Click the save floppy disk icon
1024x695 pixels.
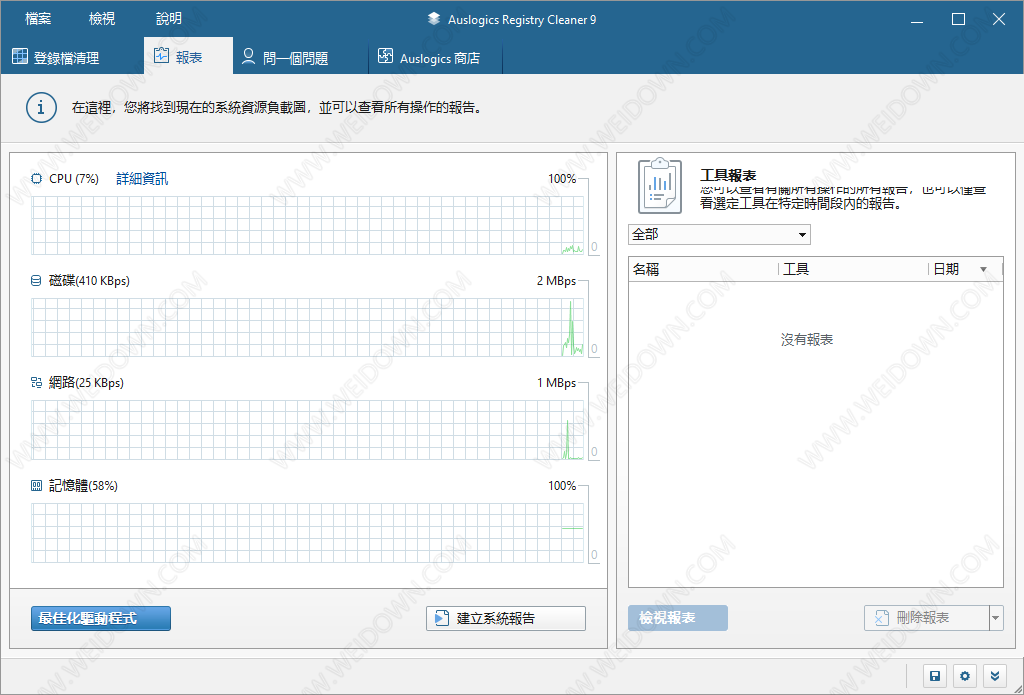pos(935,676)
